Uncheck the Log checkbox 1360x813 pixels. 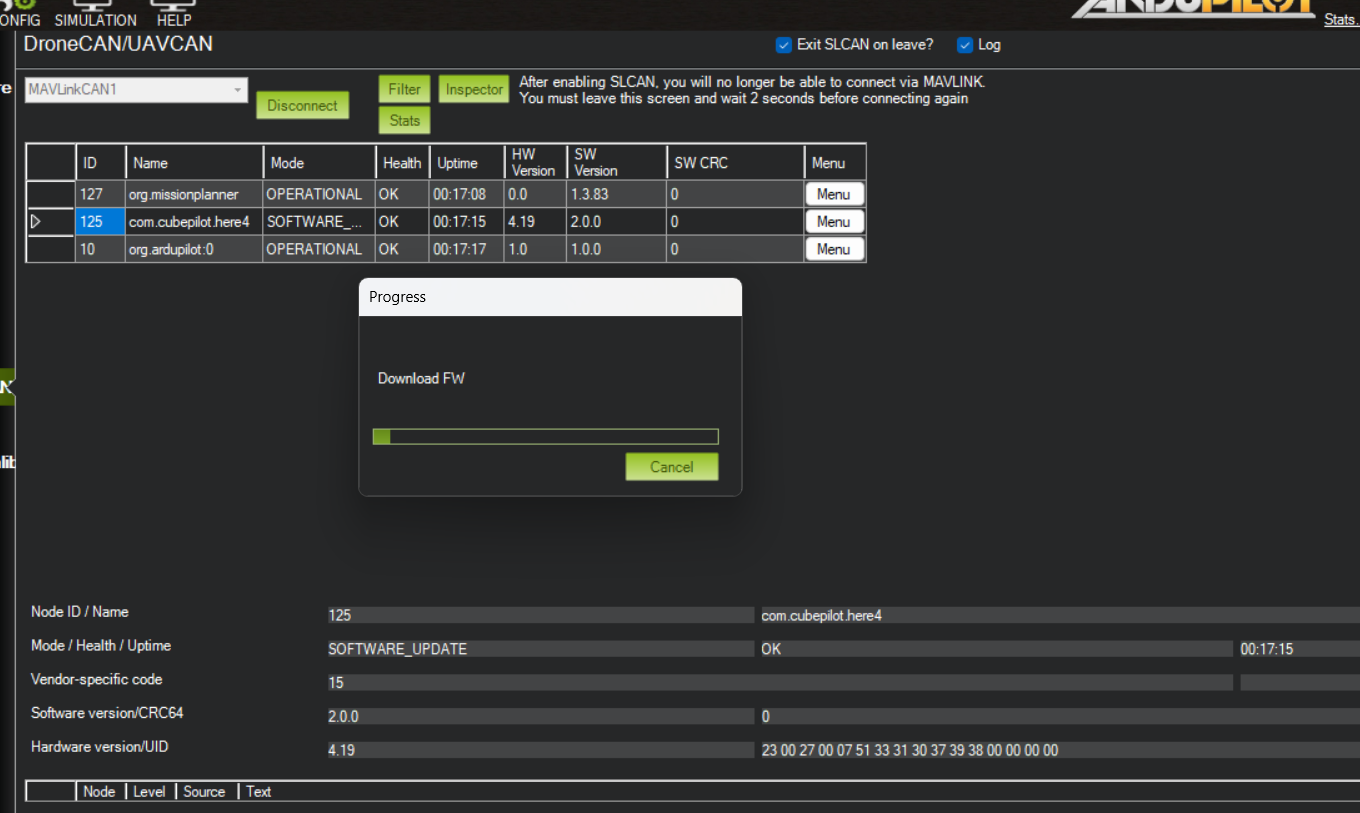tap(965, 45)
